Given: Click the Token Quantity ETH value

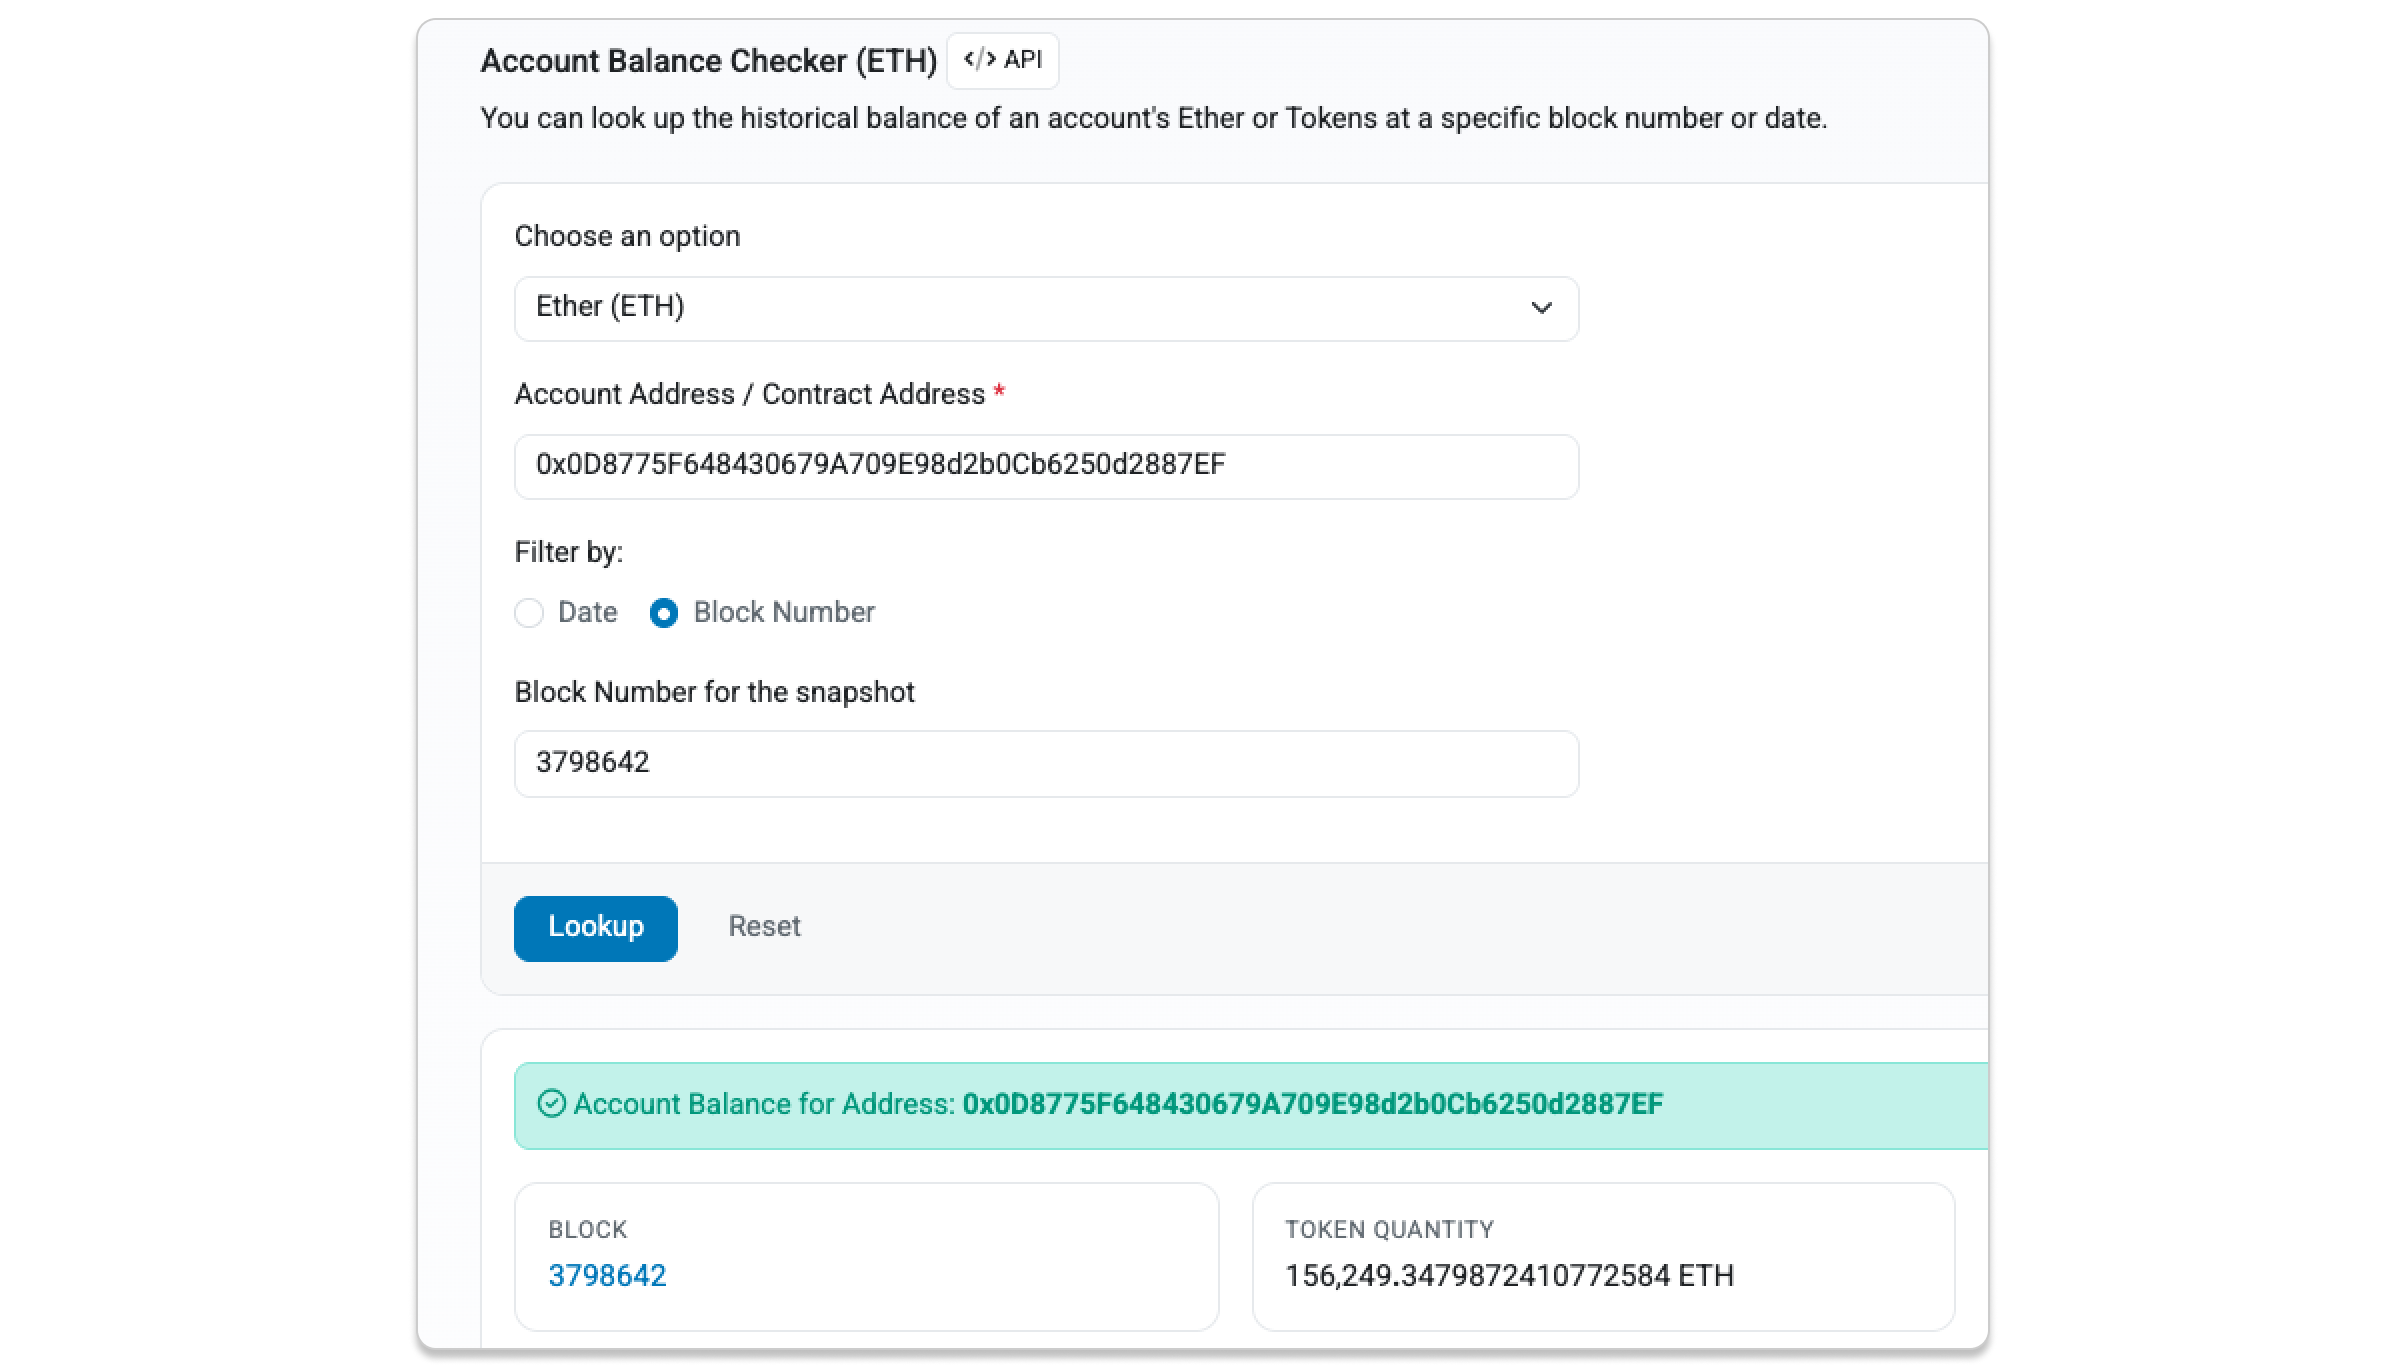Looking at the screenshot, I should tap(1509, 1275).
